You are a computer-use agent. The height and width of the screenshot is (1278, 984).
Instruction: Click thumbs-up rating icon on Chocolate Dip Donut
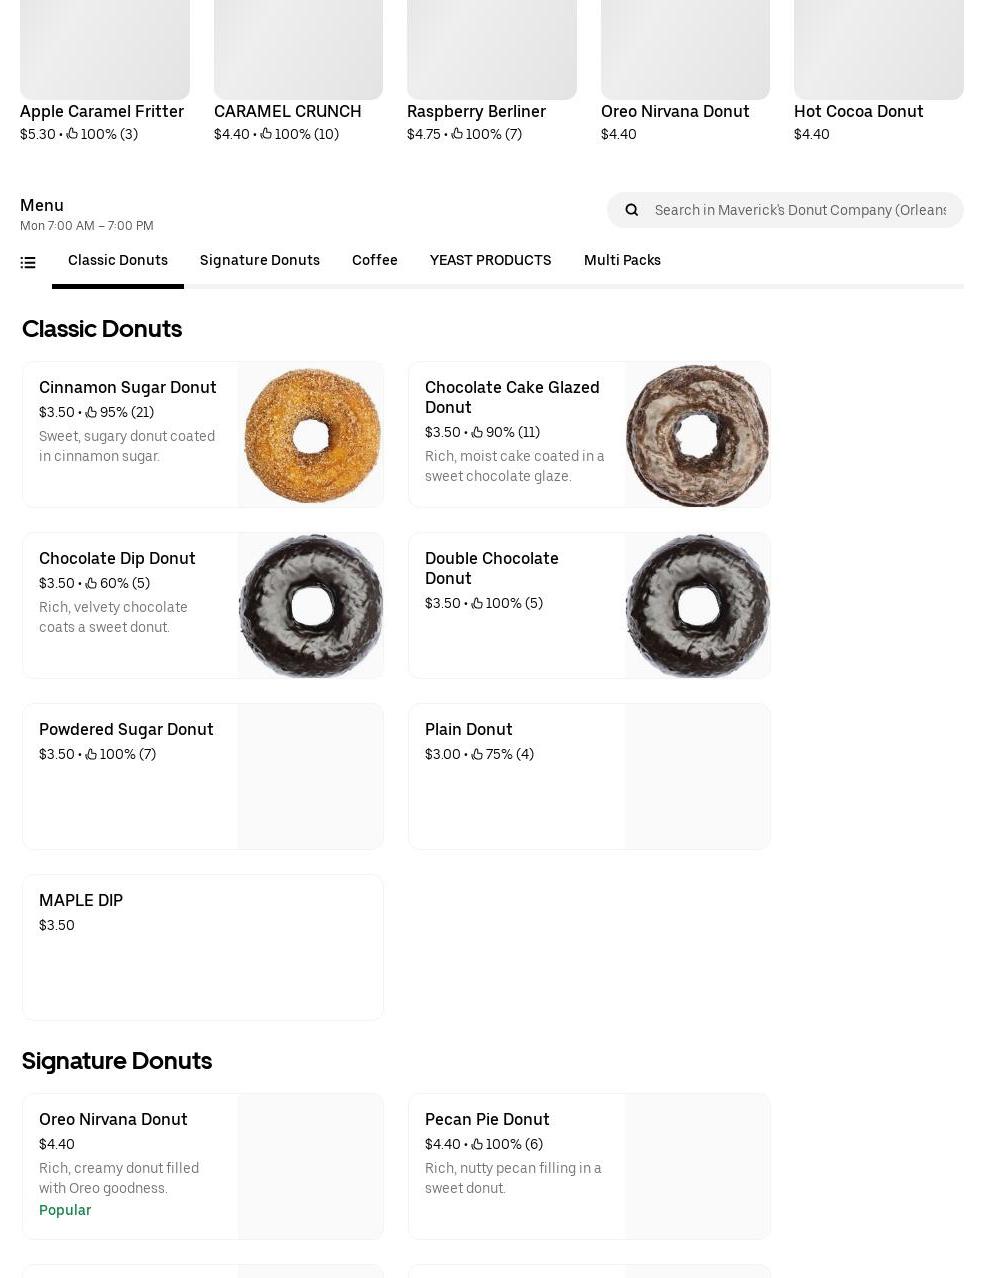pos(91,583)
